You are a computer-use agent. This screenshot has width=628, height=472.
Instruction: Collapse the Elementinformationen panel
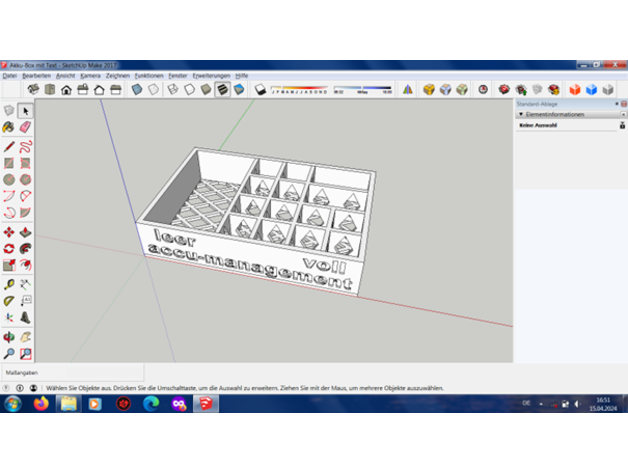(520, 114)
